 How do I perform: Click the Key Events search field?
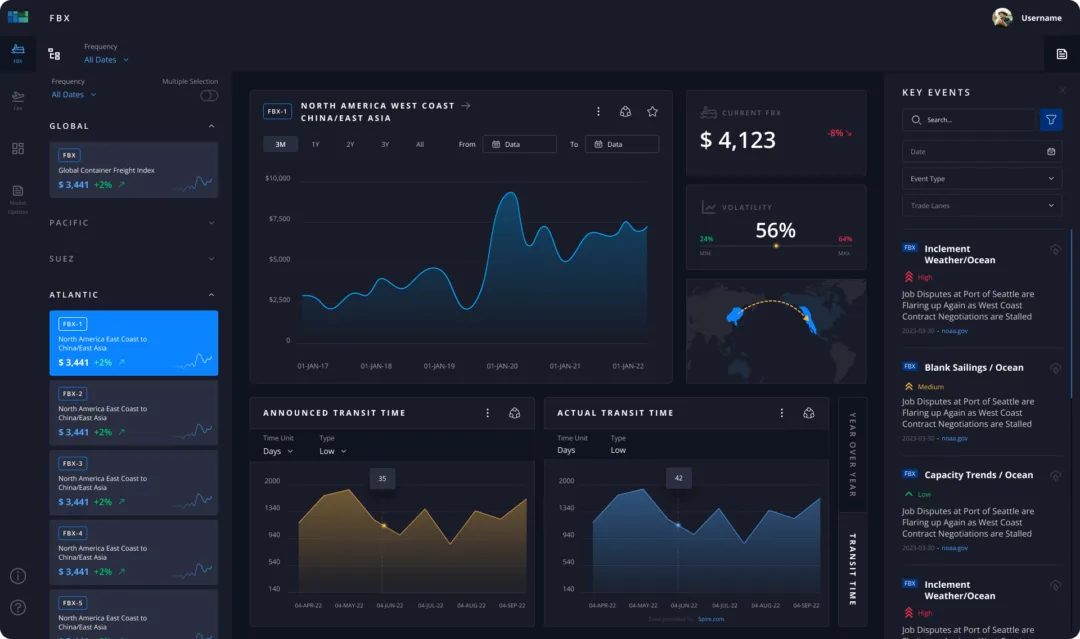tap(968, 120)
